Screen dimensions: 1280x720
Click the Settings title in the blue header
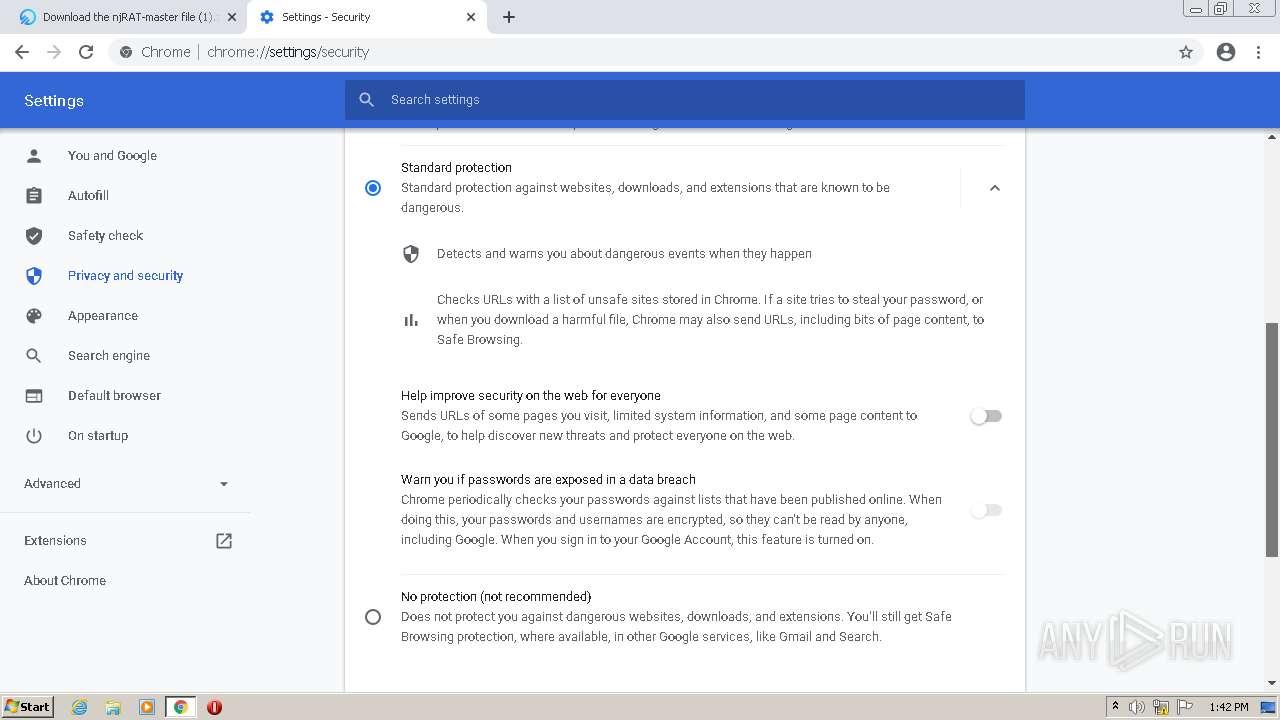point(54,100)
